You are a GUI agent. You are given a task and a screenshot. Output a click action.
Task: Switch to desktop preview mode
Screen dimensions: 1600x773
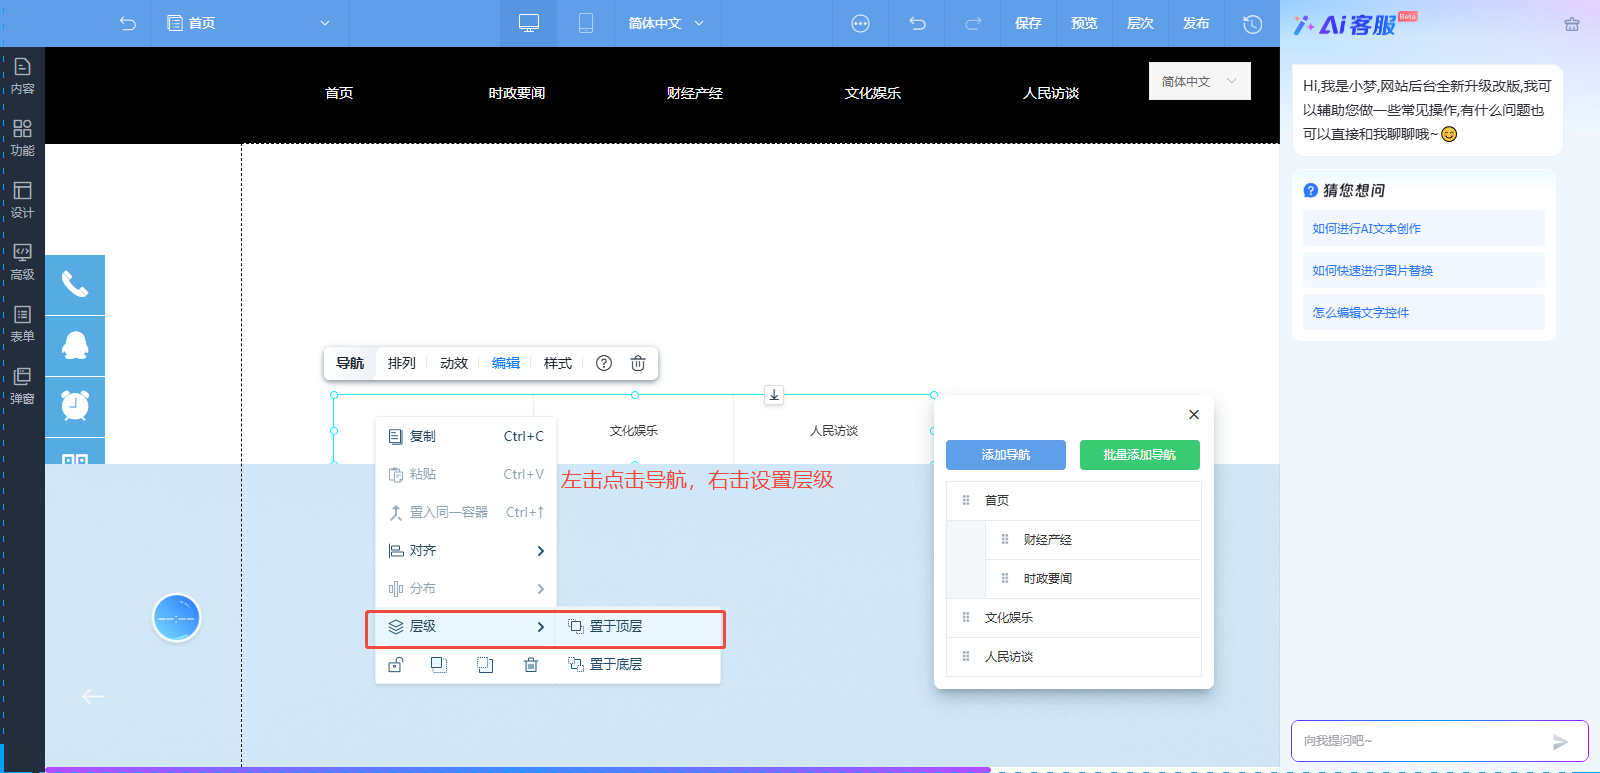(529, 23)
